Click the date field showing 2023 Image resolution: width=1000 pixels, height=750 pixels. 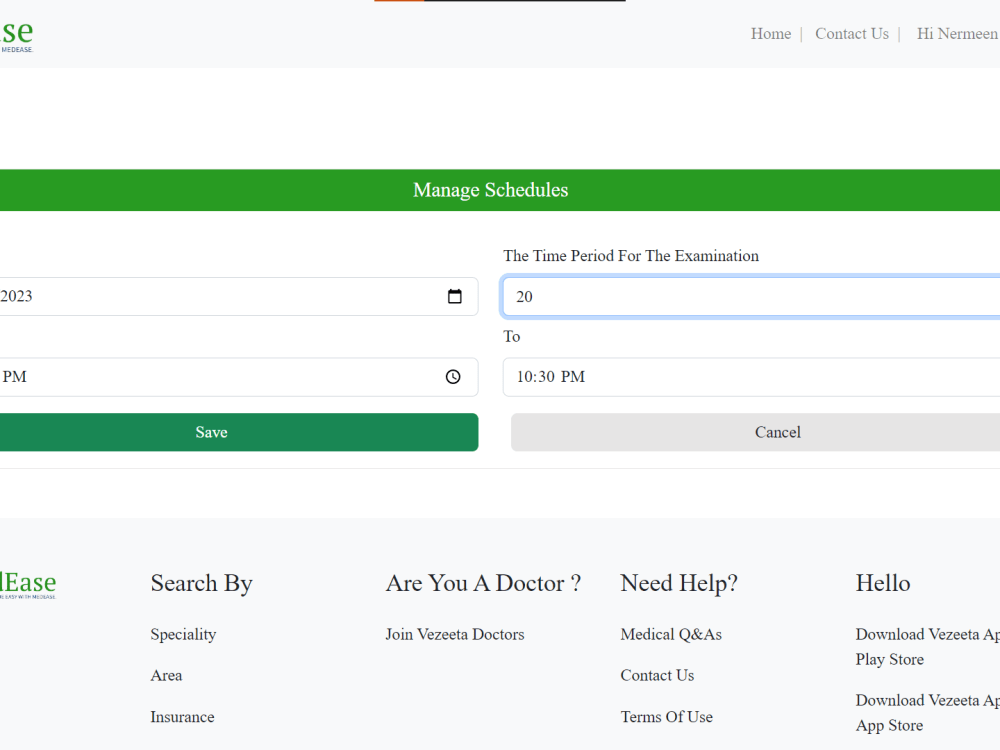[239, 297]
